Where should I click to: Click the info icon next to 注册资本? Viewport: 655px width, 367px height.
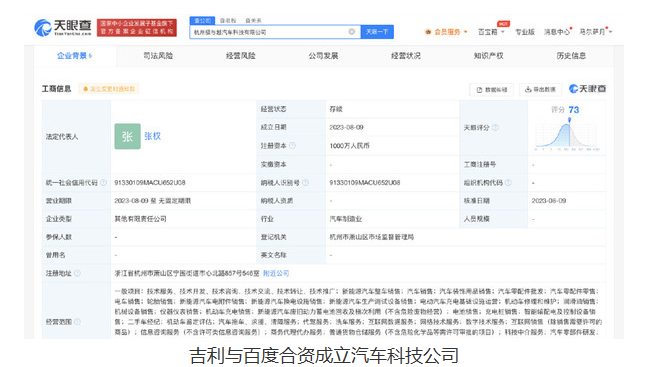click(292, 145)
